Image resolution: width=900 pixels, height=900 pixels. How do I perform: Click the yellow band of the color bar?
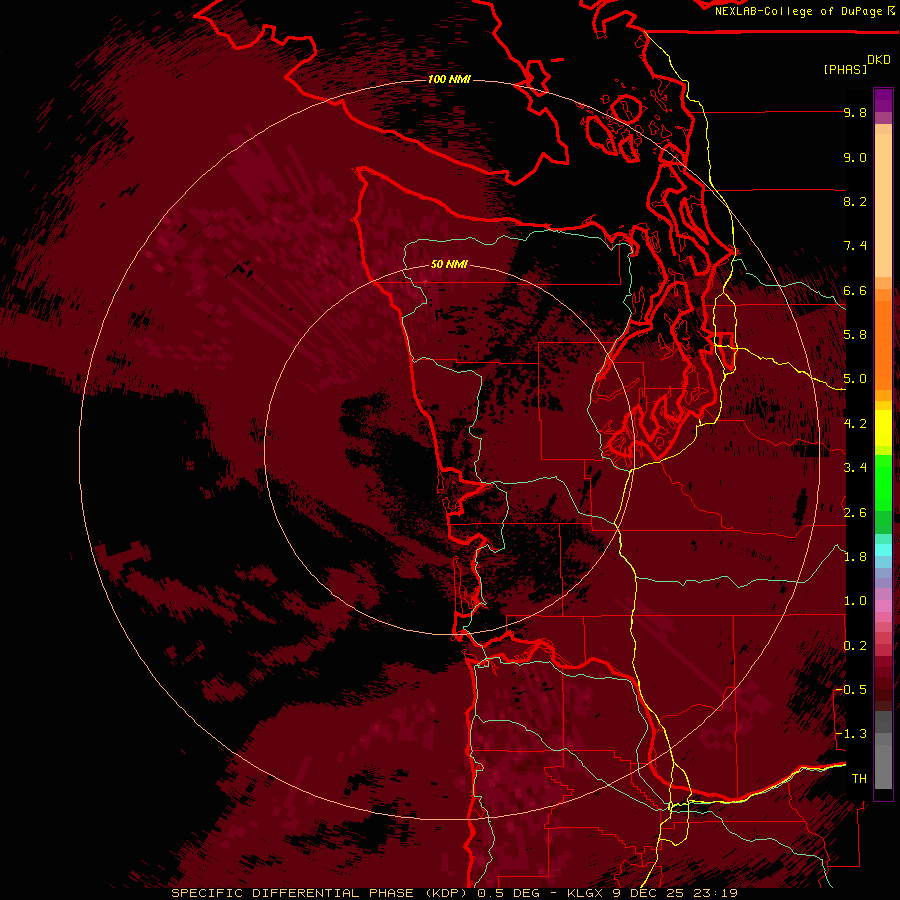pos(883,428)
